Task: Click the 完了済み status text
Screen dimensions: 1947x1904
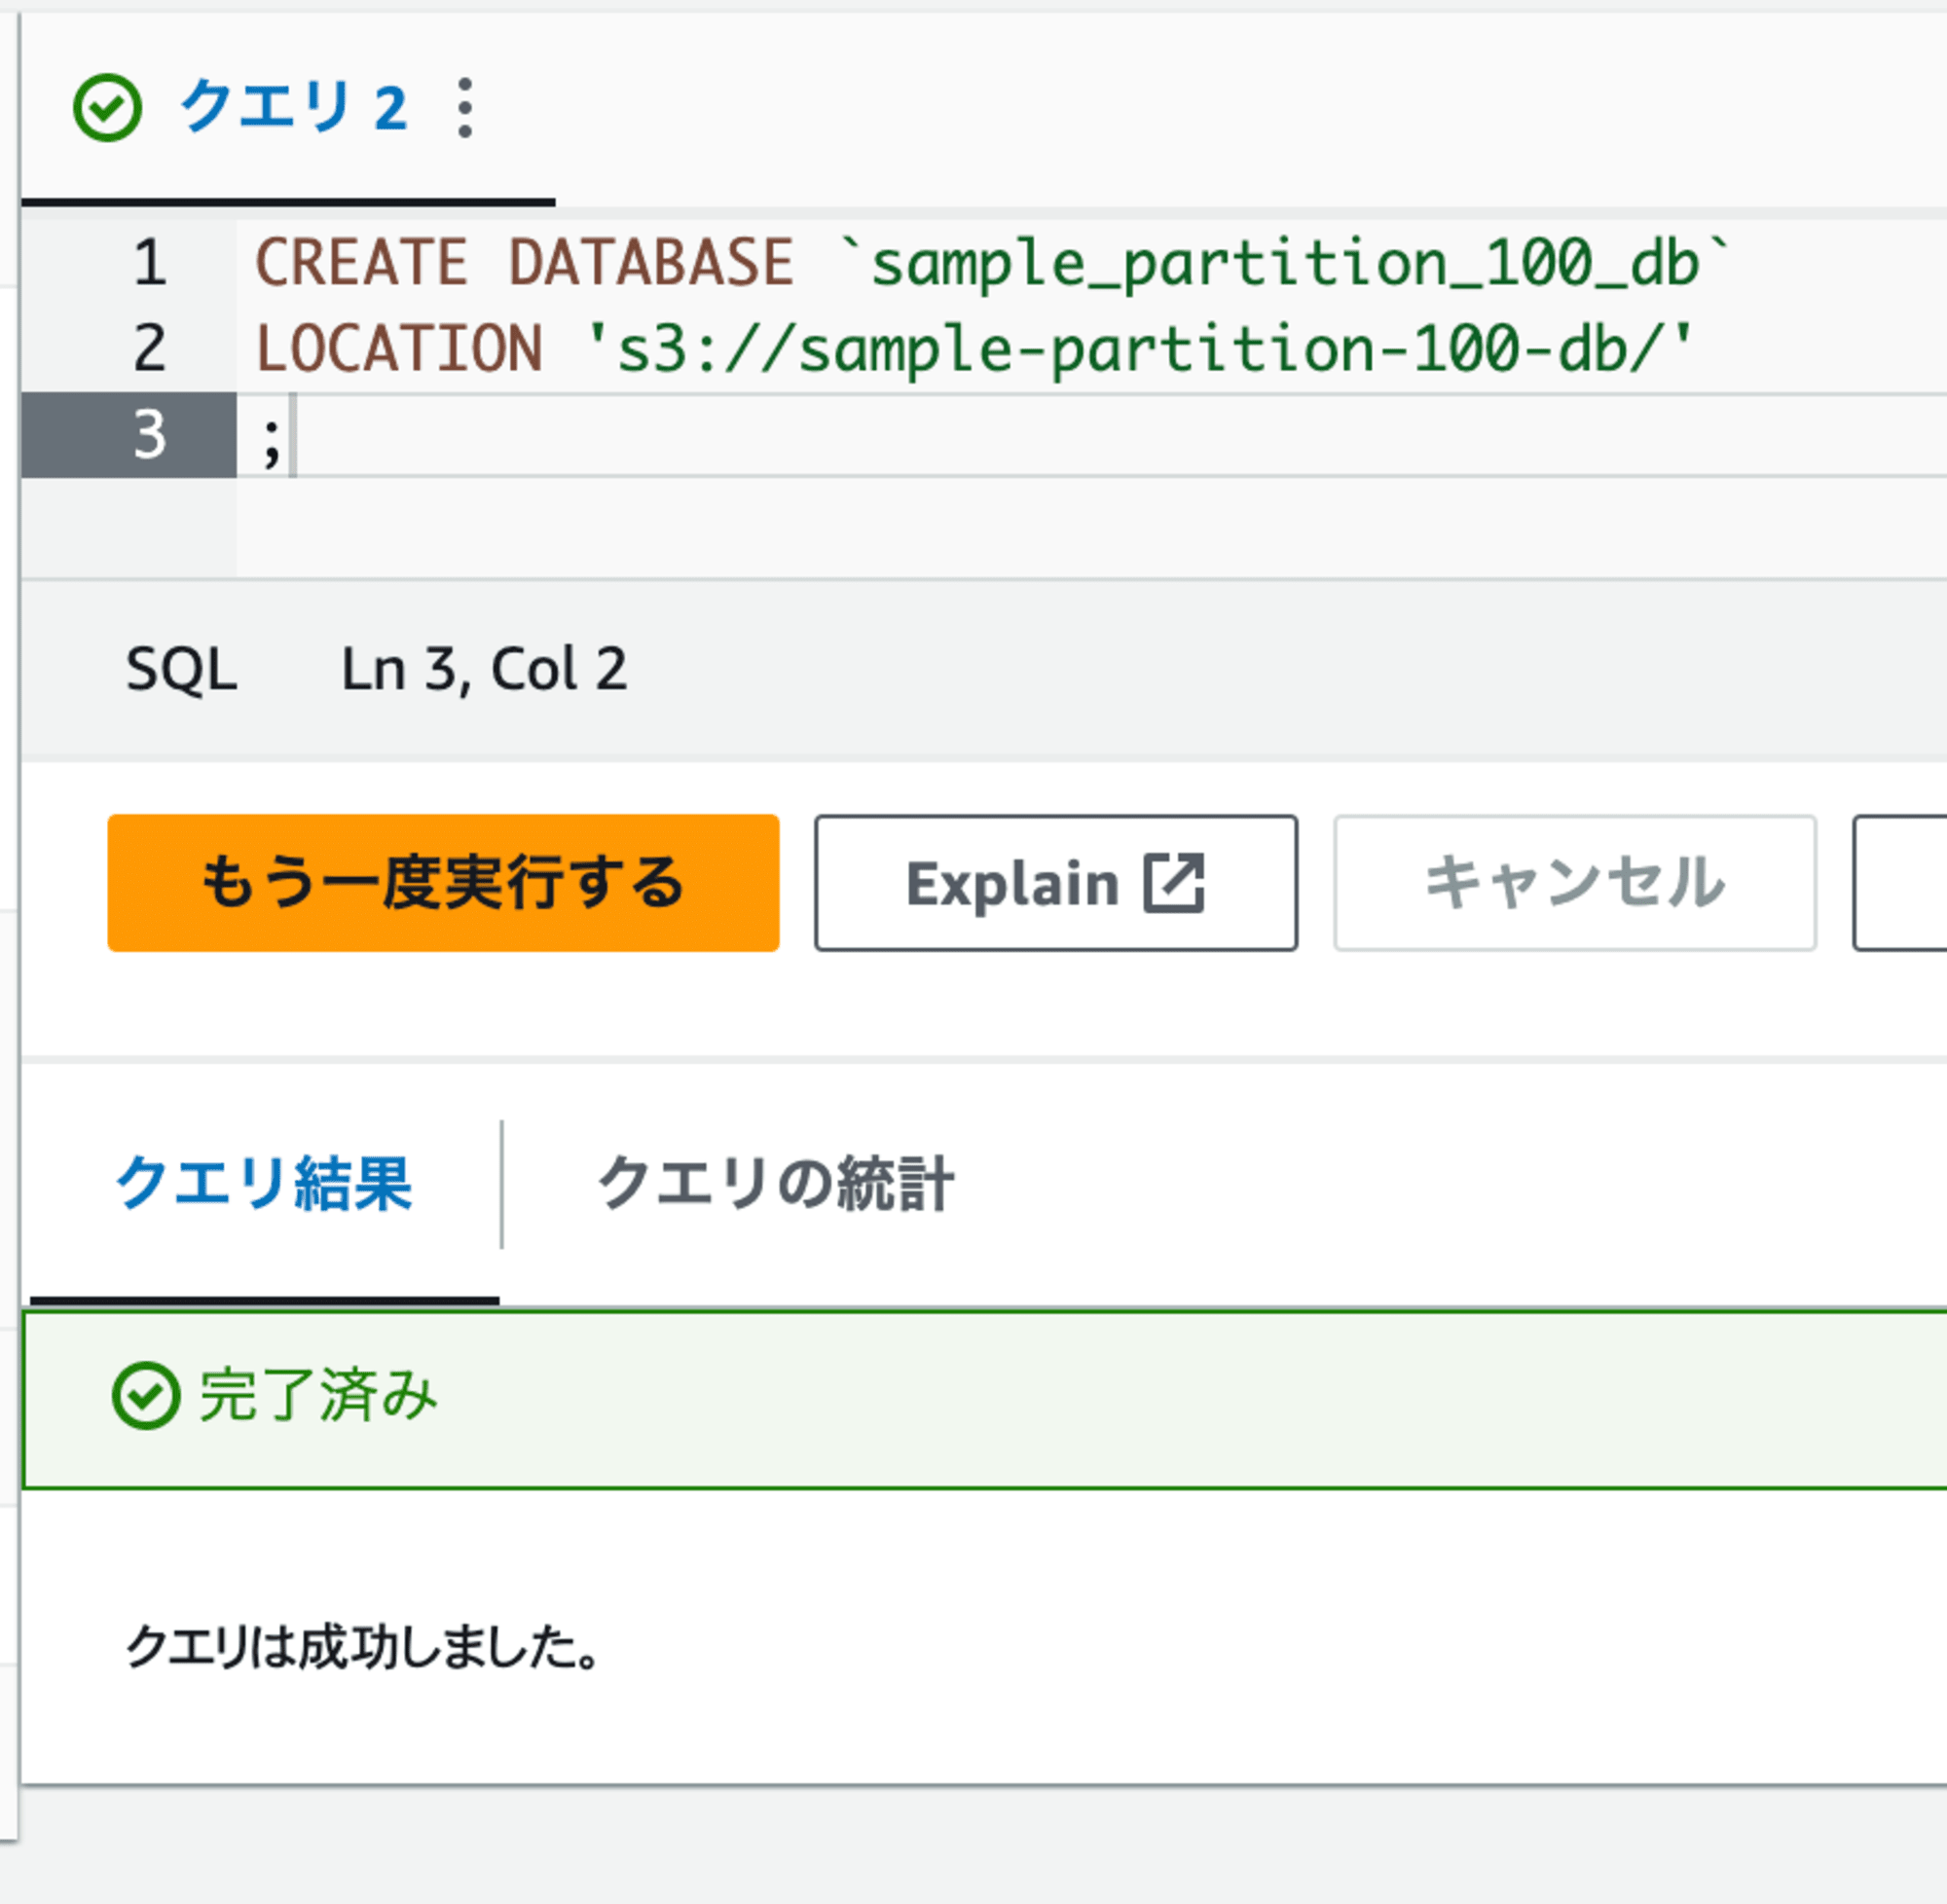Action: pos(318,1396)
